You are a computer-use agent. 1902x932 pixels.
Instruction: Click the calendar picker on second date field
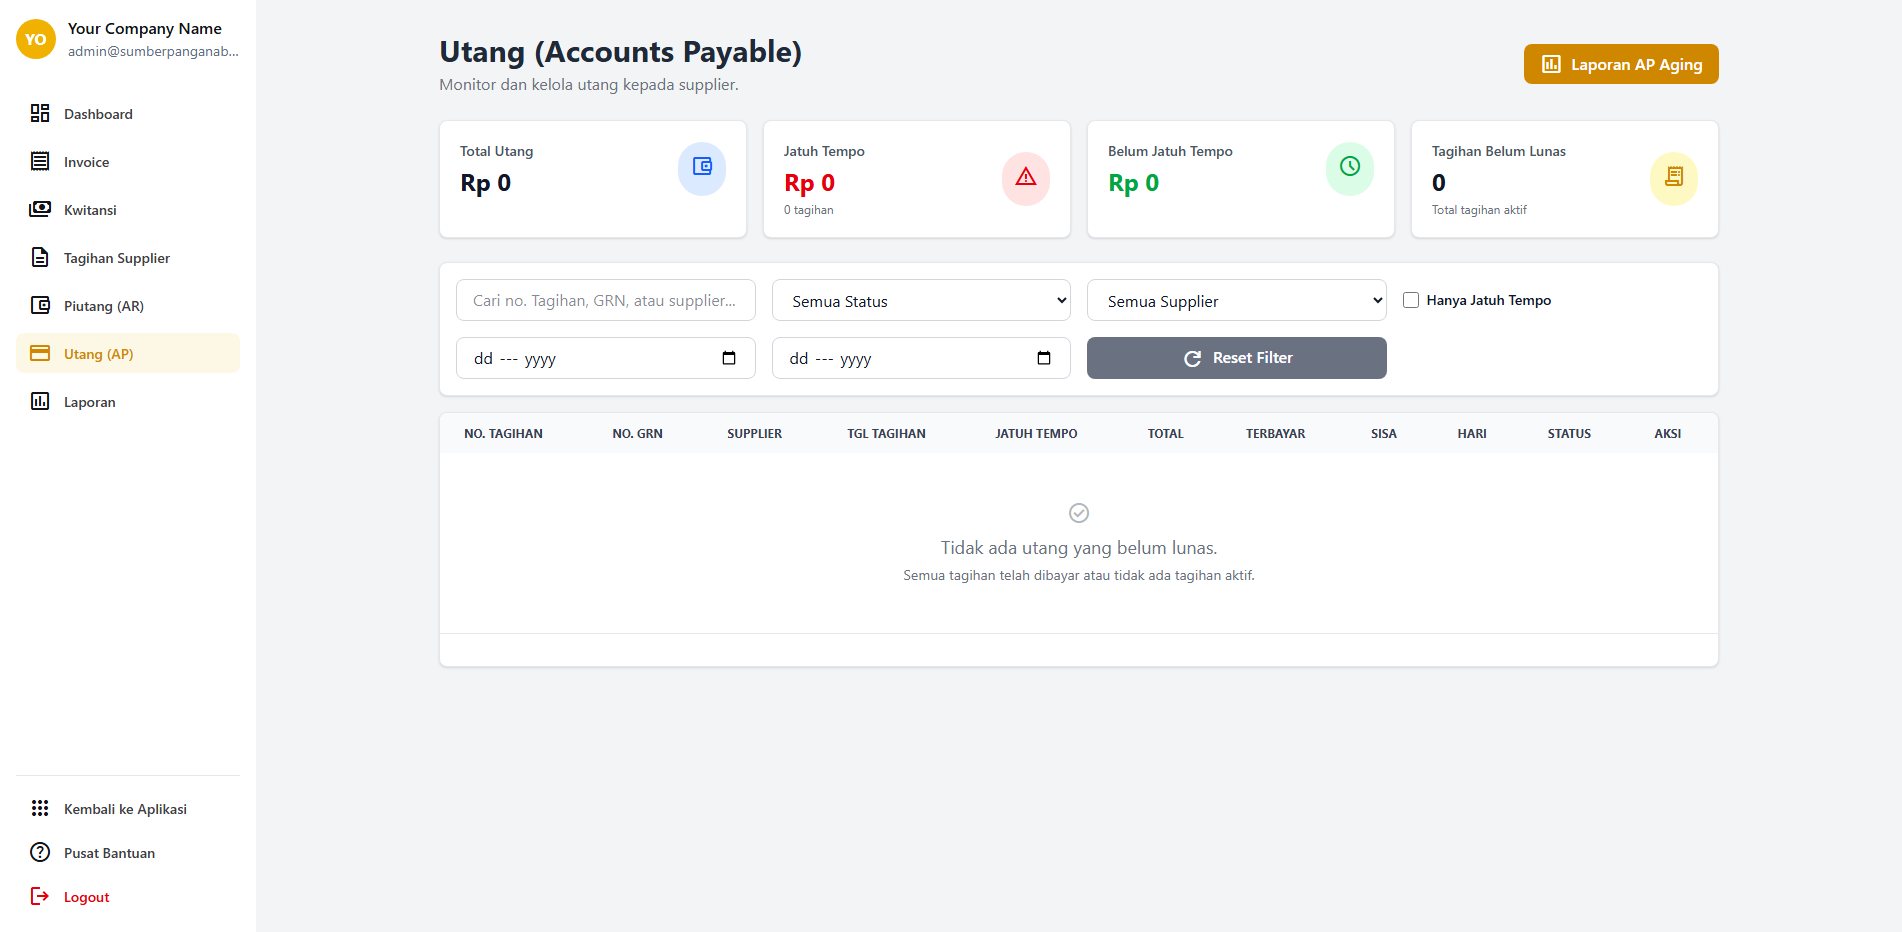1044,358
